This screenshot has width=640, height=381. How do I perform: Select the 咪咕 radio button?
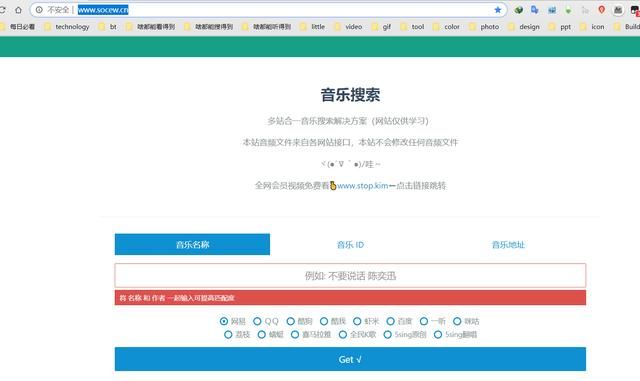[x=457, y=321]
